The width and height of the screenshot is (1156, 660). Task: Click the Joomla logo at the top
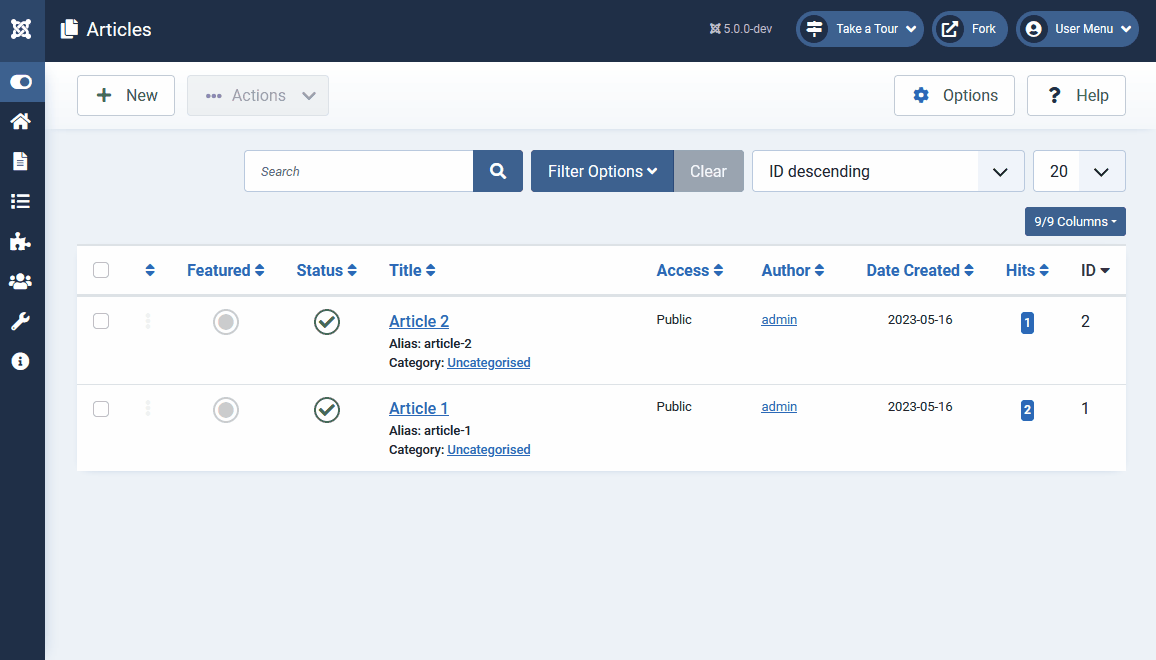coord(22,29)
